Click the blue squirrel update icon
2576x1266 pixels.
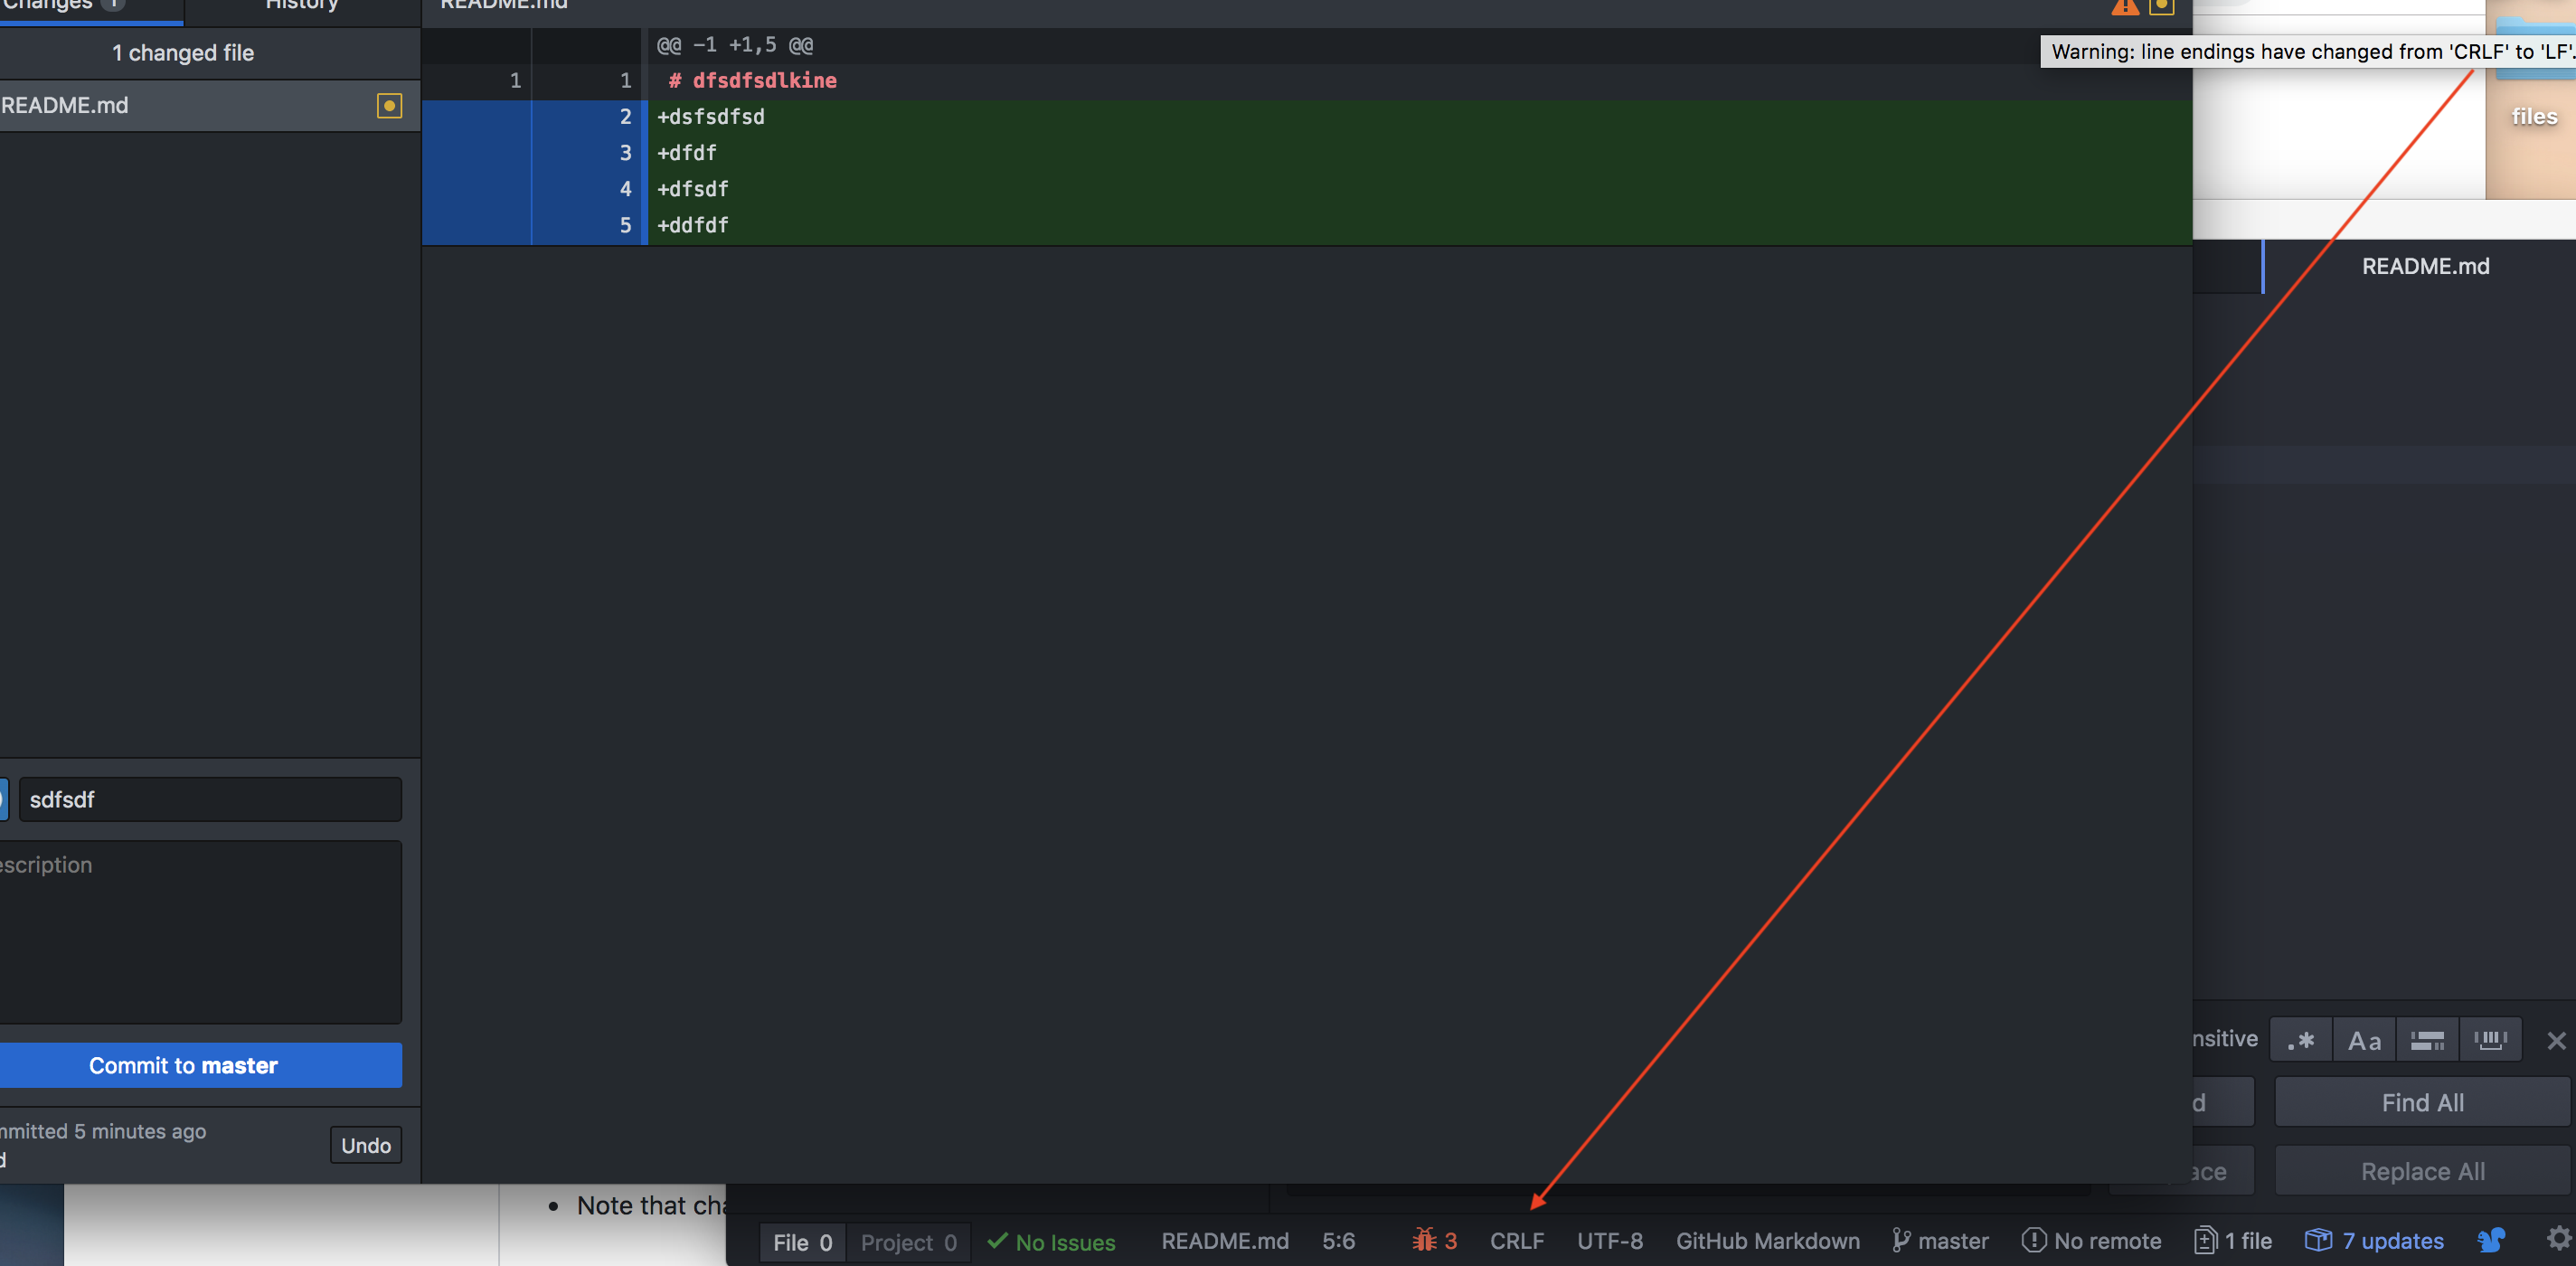pyautogui.click(x=2491, y=1240)
